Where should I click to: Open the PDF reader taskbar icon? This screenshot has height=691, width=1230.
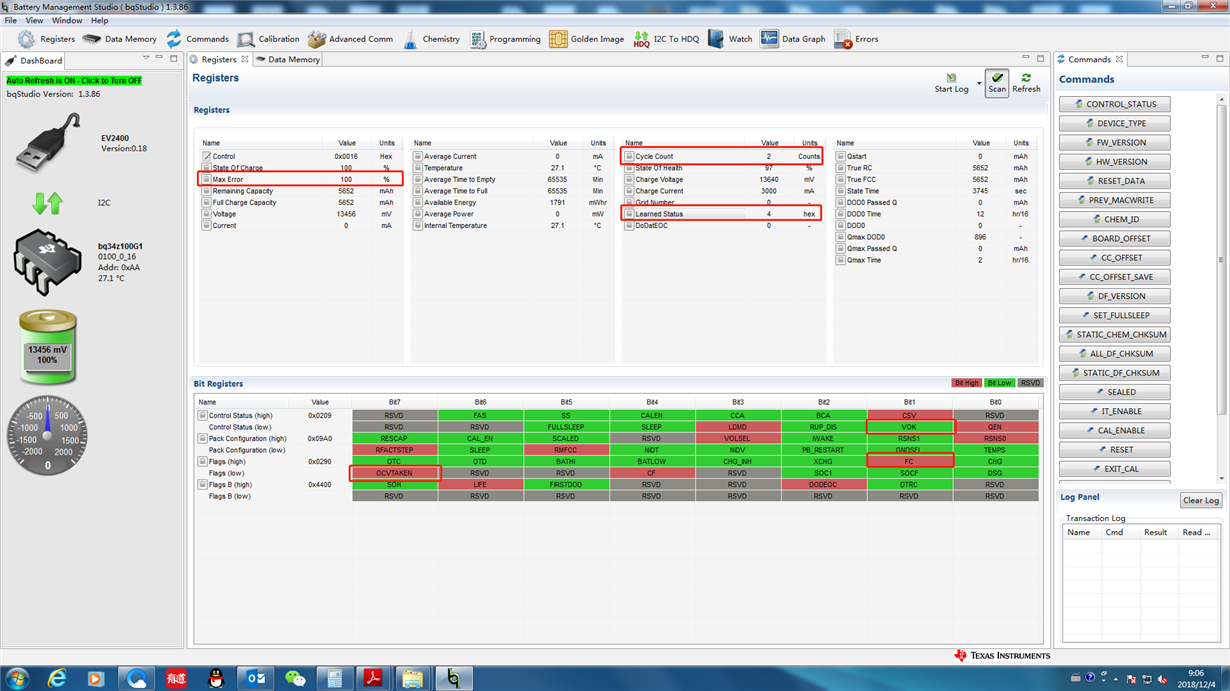[x=374, y=678]
